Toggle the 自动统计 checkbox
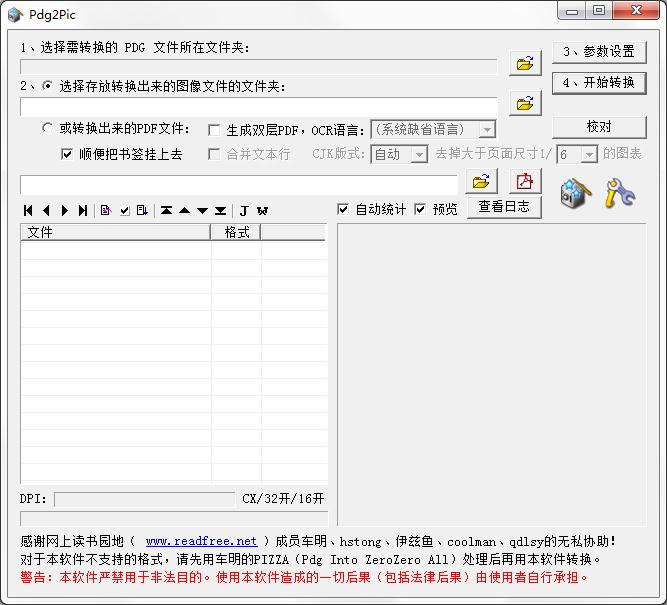This screenshot has height=605, width=667. pos(344,209)
